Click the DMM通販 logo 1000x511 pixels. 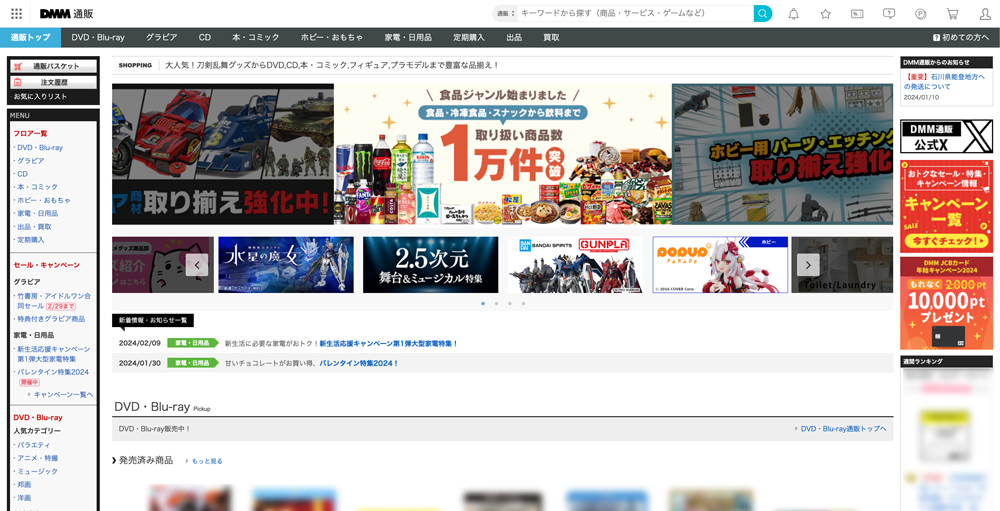pos(66,13)
